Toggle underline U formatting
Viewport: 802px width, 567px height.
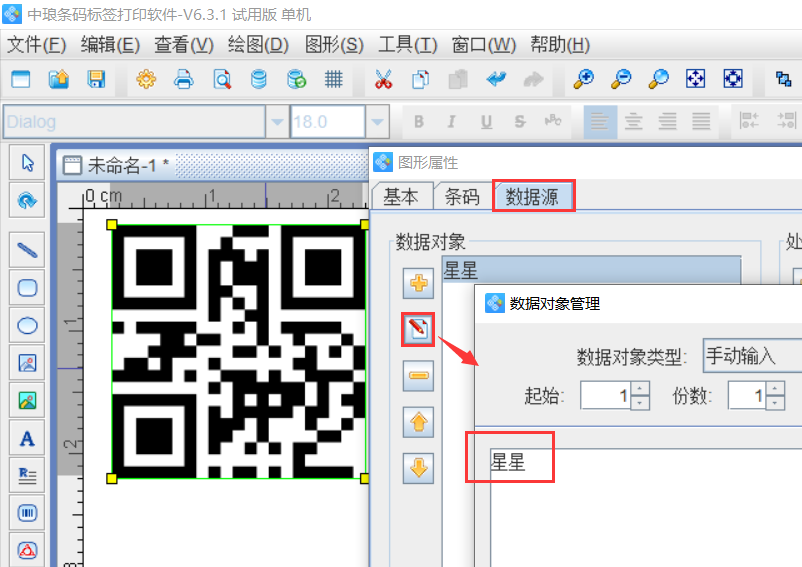click(x=486, y=122)
